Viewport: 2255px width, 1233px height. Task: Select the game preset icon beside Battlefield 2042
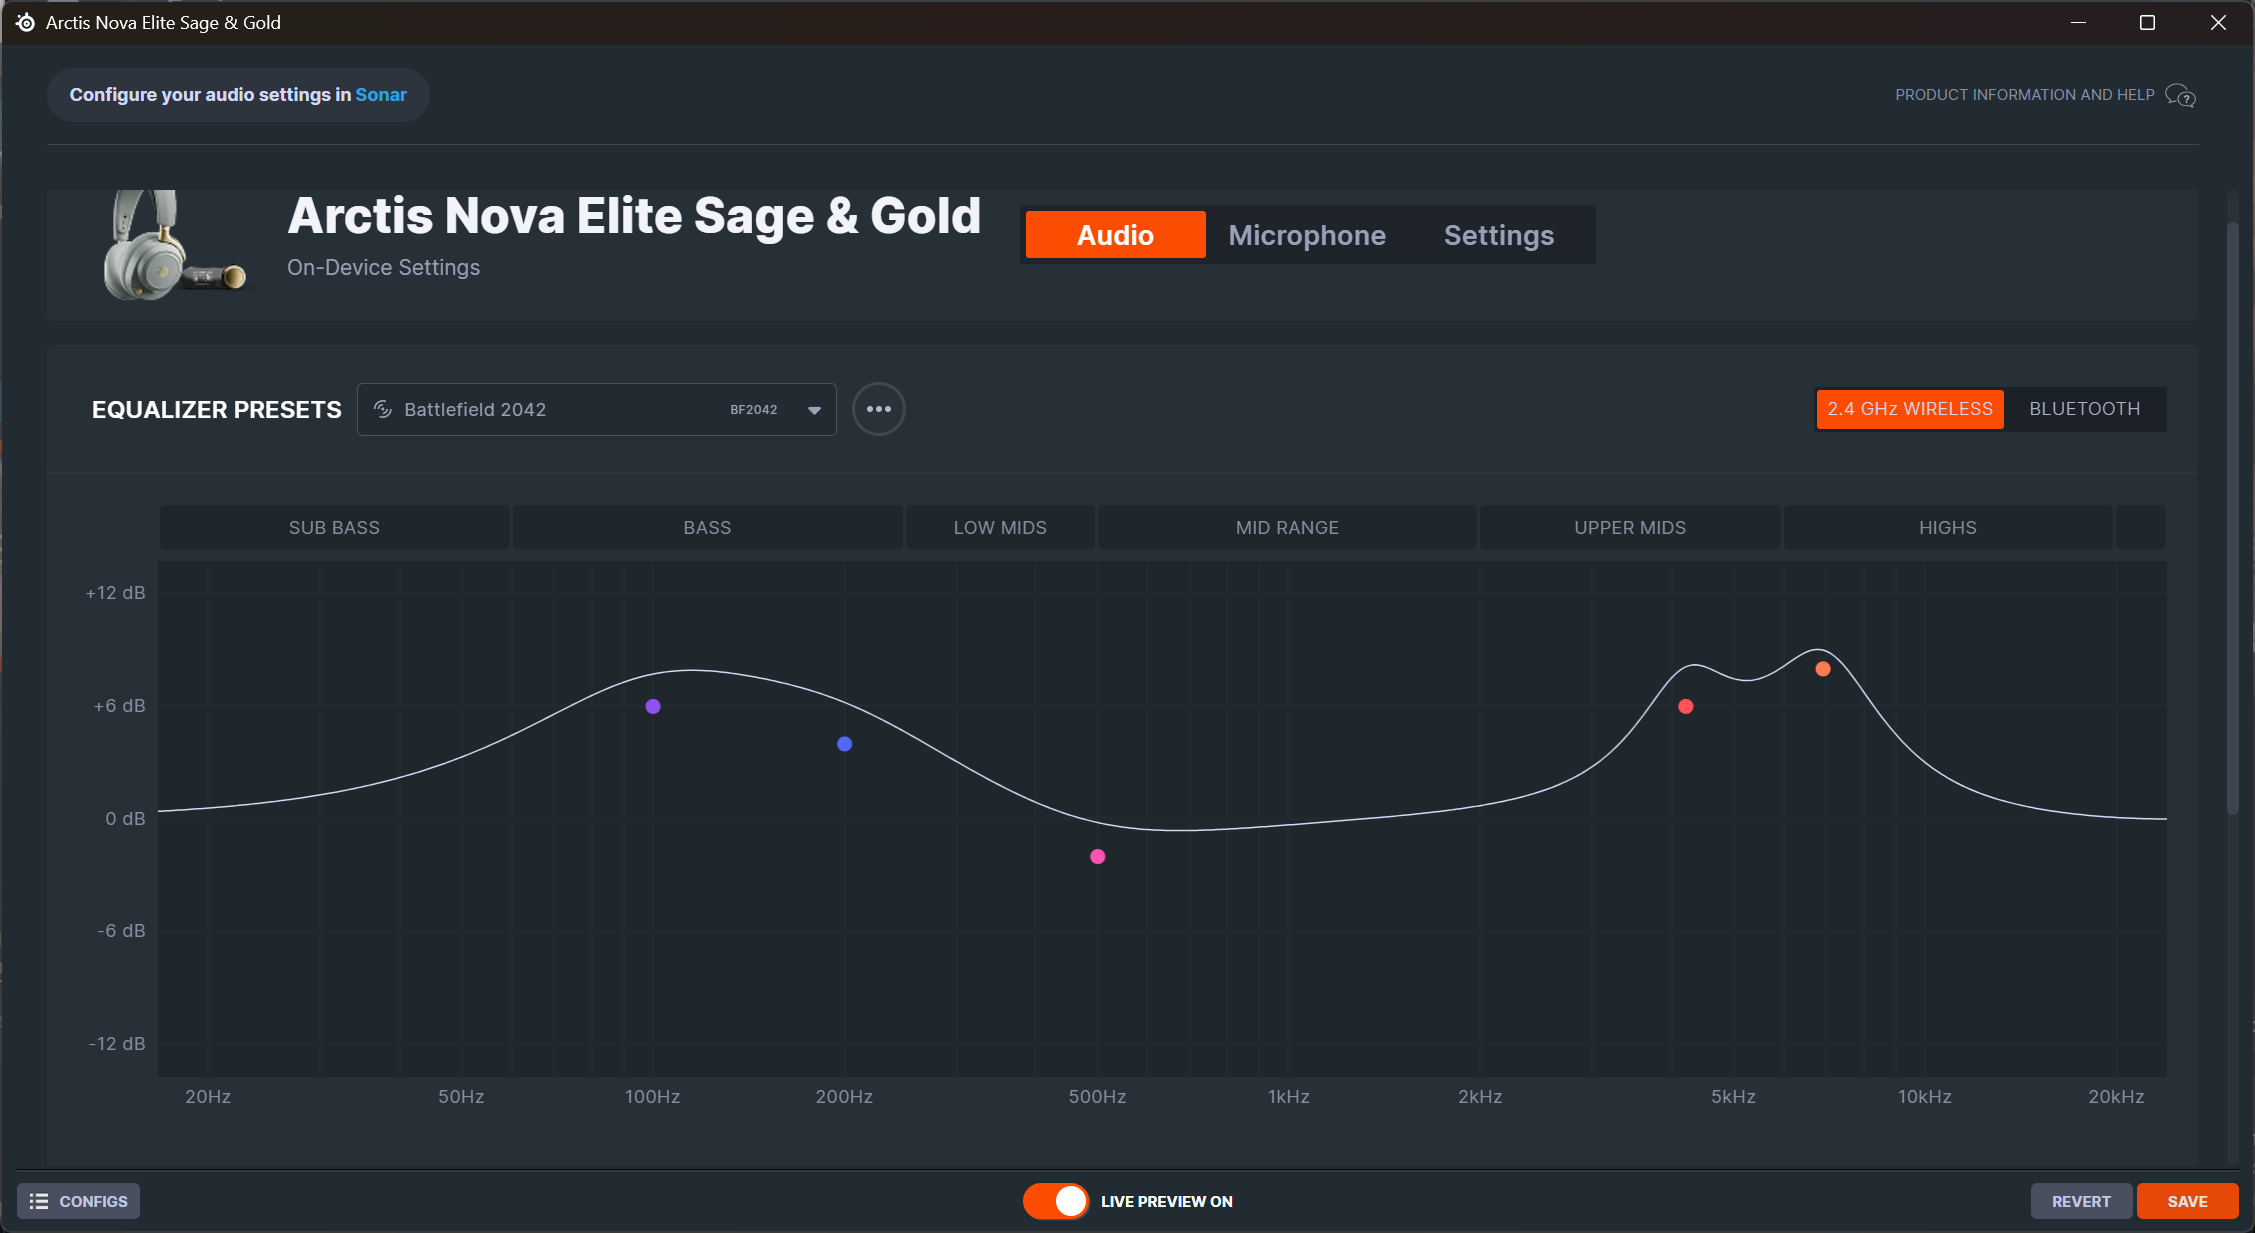tap(383, 409)
